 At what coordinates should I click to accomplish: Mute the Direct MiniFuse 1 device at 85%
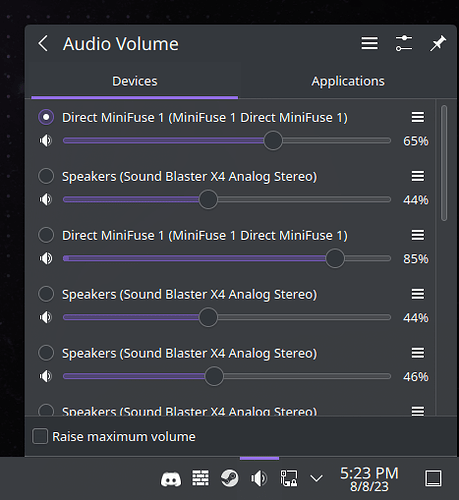(x=46, y=258)
